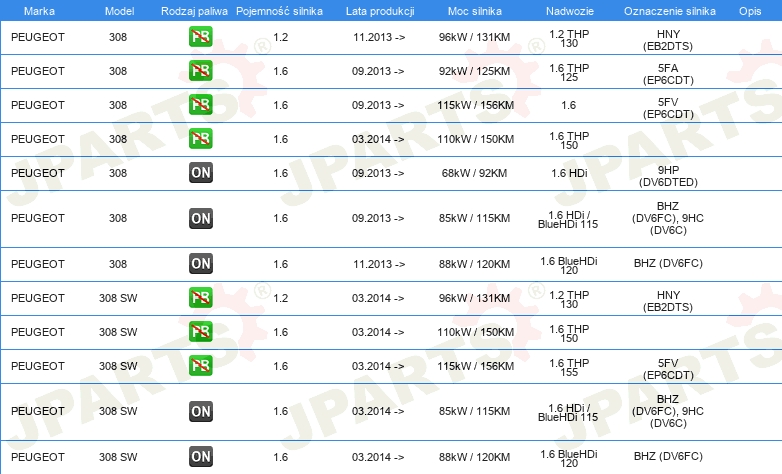Click the petrol icon in the 308 SW 110kW / 150KM row
The image size is (782, 474).
pyautogui.click(x=200, y=332)
